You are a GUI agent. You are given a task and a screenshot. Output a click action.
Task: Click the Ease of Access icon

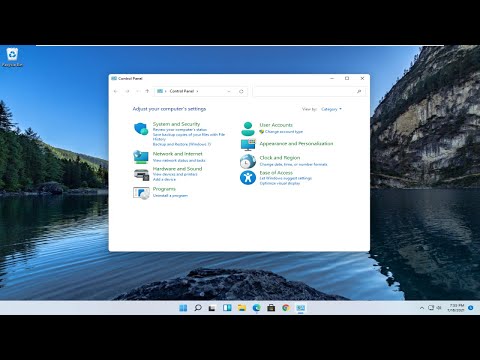[x=248, y=178]
